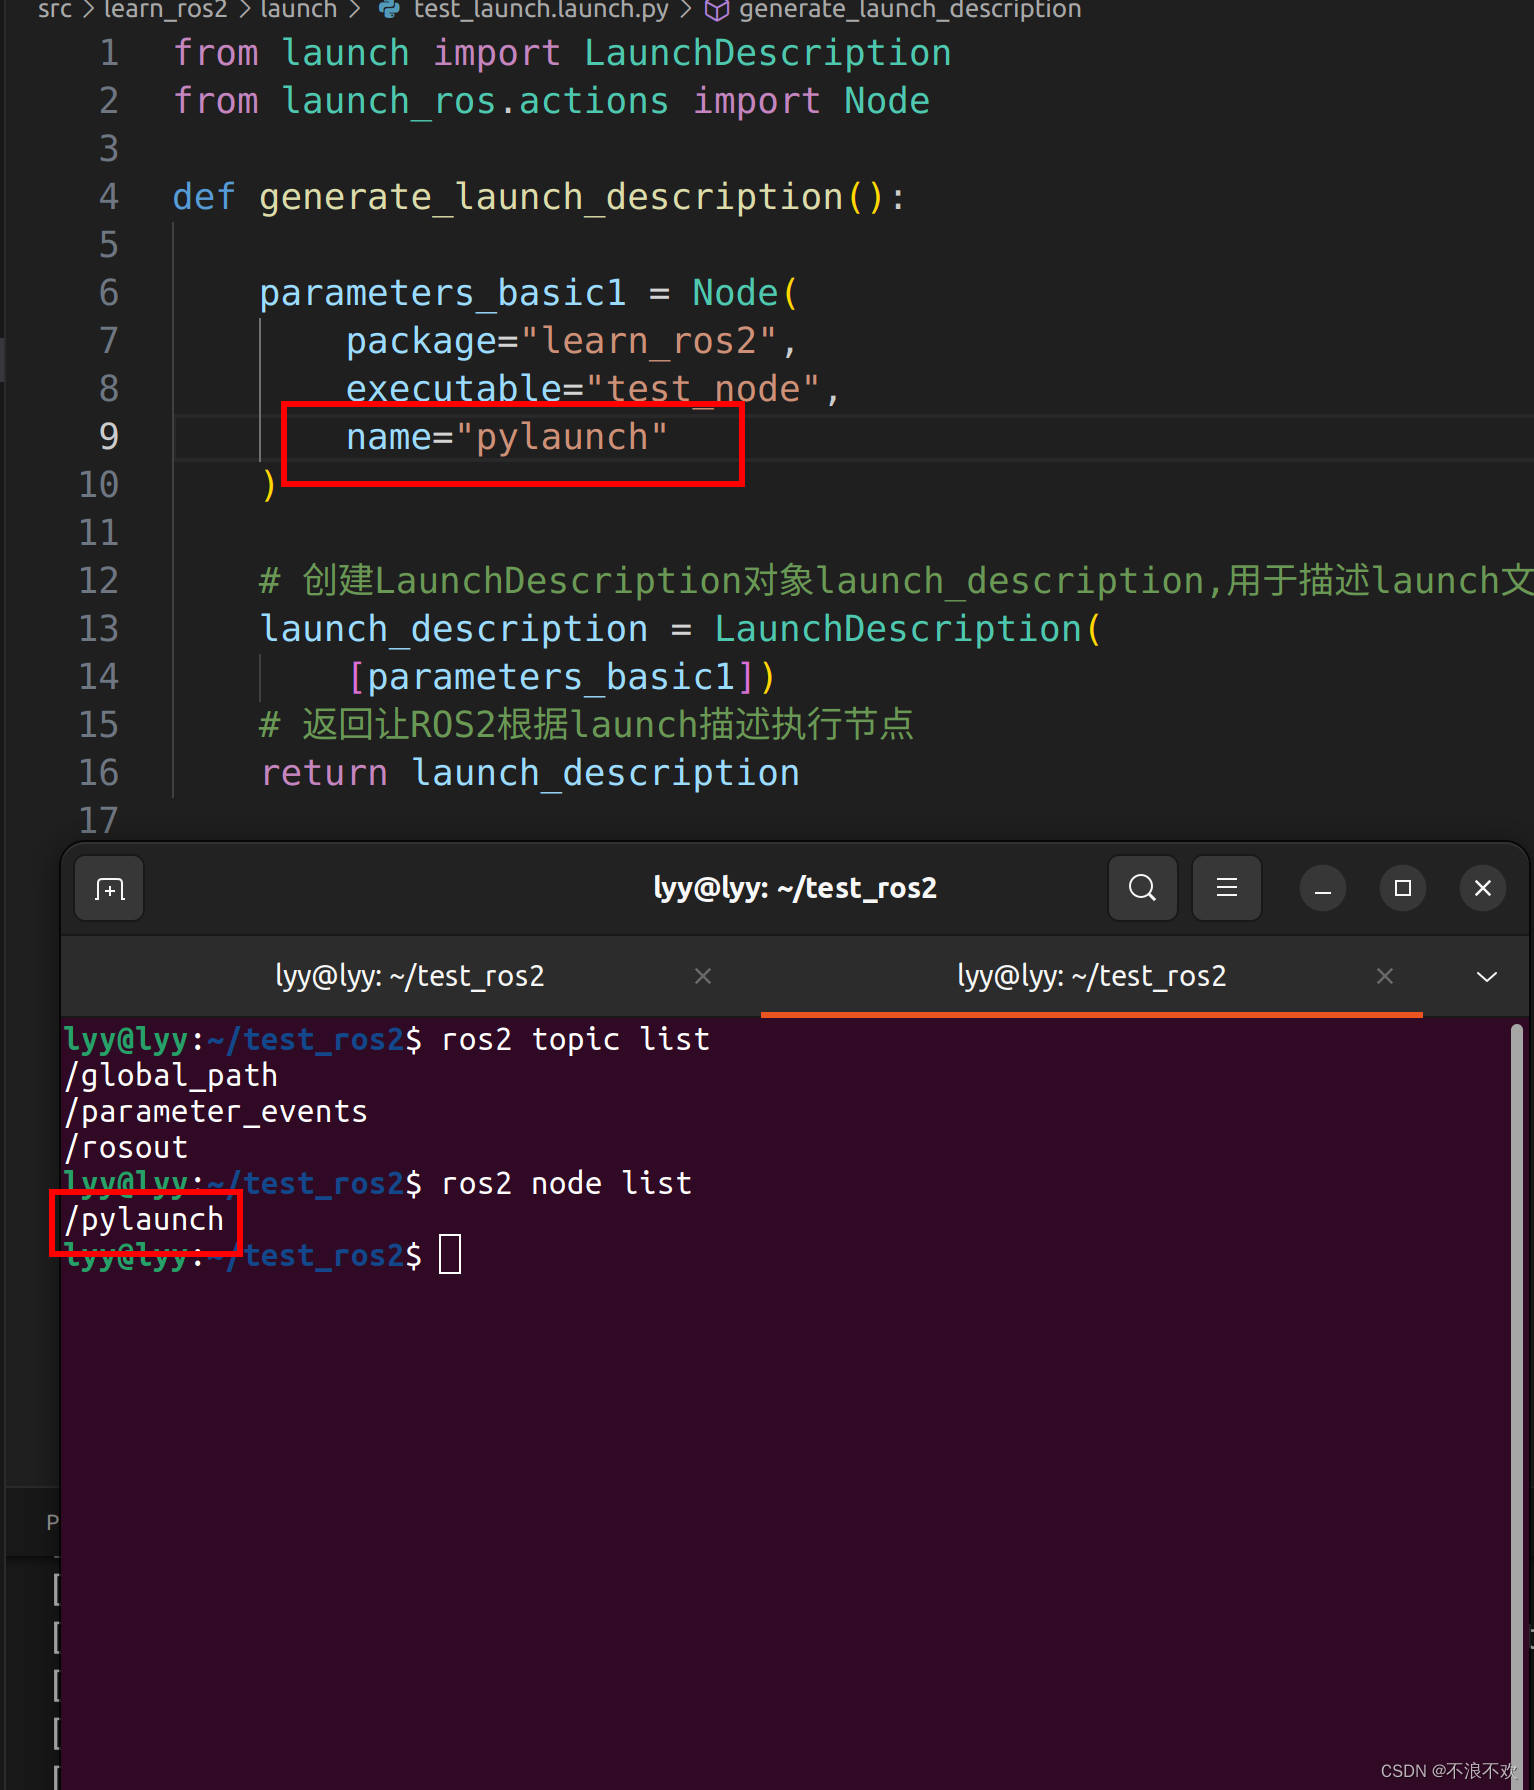Click the function symbol icon in breadcrumb
Viewport: 1534px width, 1790px height.
[716, 10]
